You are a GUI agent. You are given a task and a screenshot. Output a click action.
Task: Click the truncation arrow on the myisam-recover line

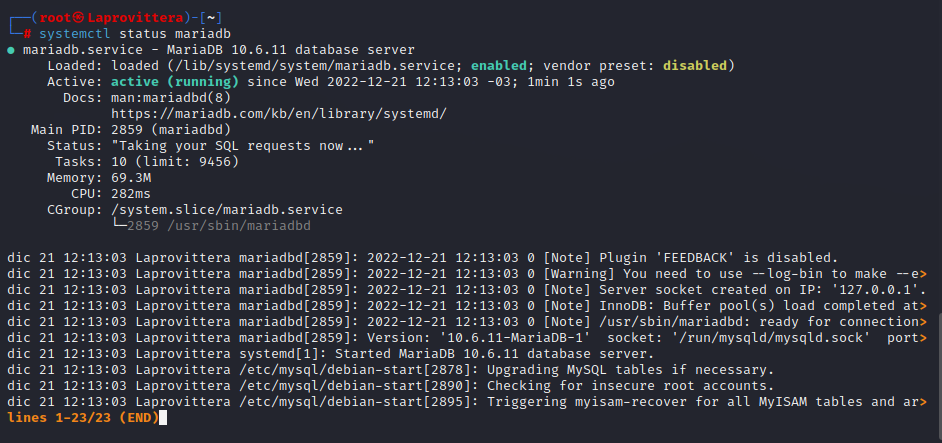(923, 402)
